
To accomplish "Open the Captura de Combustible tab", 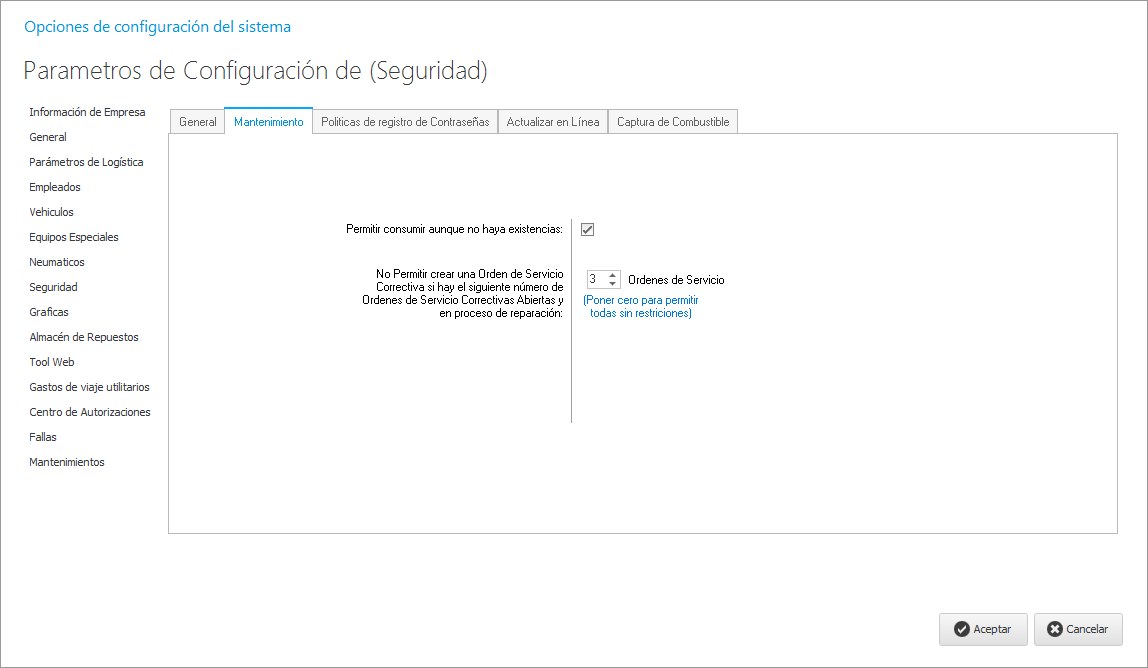I will [x=673, y=122].
